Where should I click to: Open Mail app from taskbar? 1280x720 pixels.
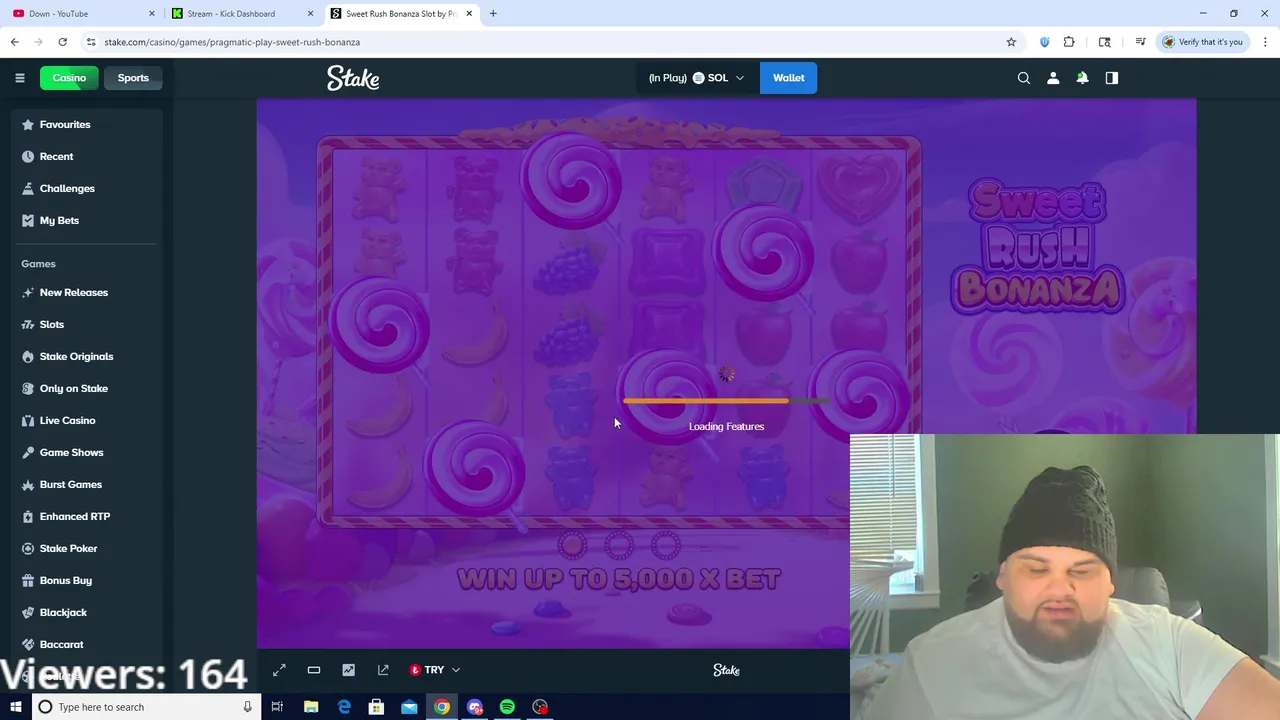409,707
